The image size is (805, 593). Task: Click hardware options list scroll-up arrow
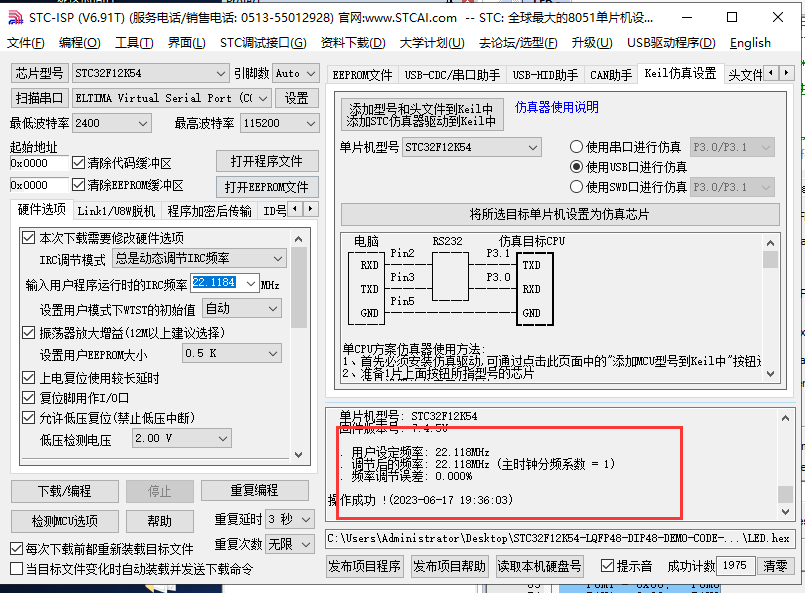click(x=298, y=239)
